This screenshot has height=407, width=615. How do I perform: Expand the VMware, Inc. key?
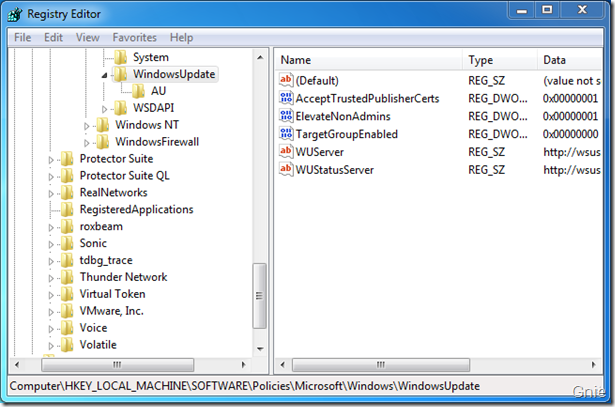pos(51,312)
